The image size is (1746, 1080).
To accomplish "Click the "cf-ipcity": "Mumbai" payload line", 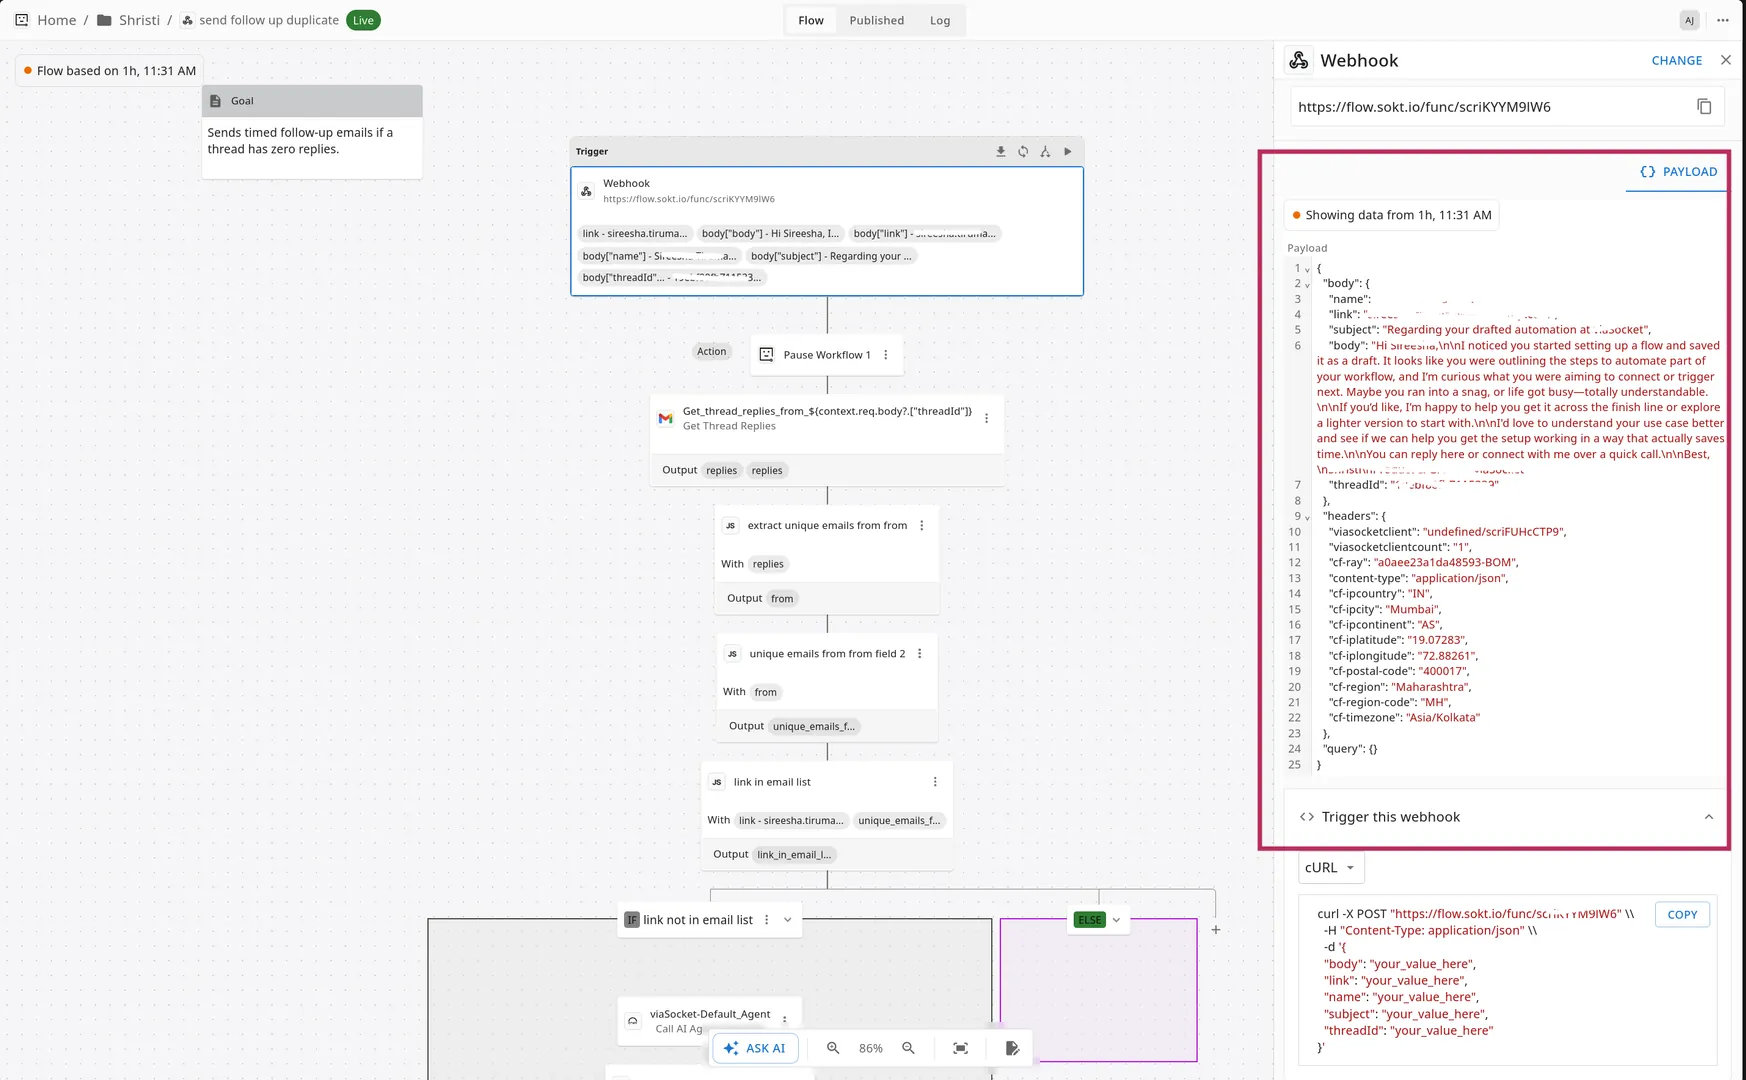I will click(1384, 610).
